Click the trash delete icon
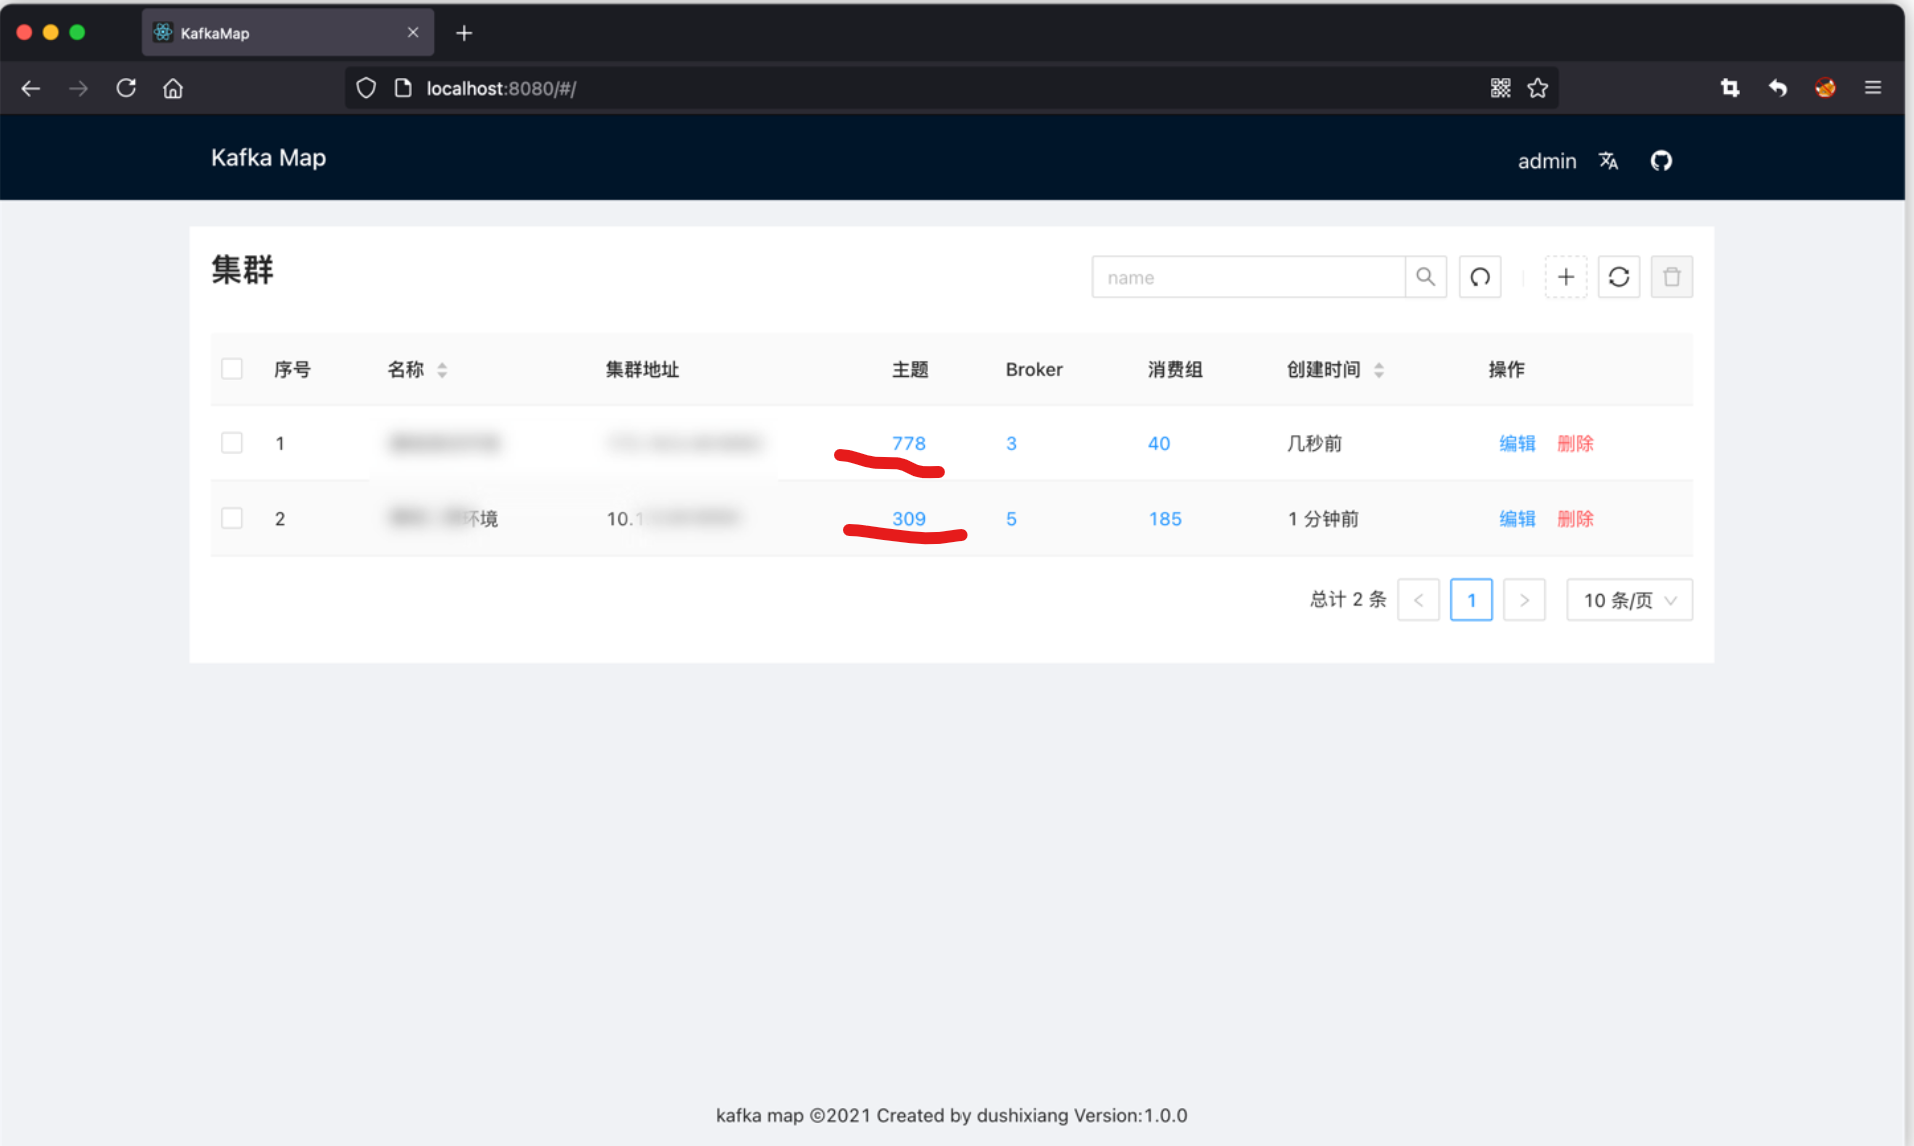Screen dimensions: 1914x1146 (1672, 277)
